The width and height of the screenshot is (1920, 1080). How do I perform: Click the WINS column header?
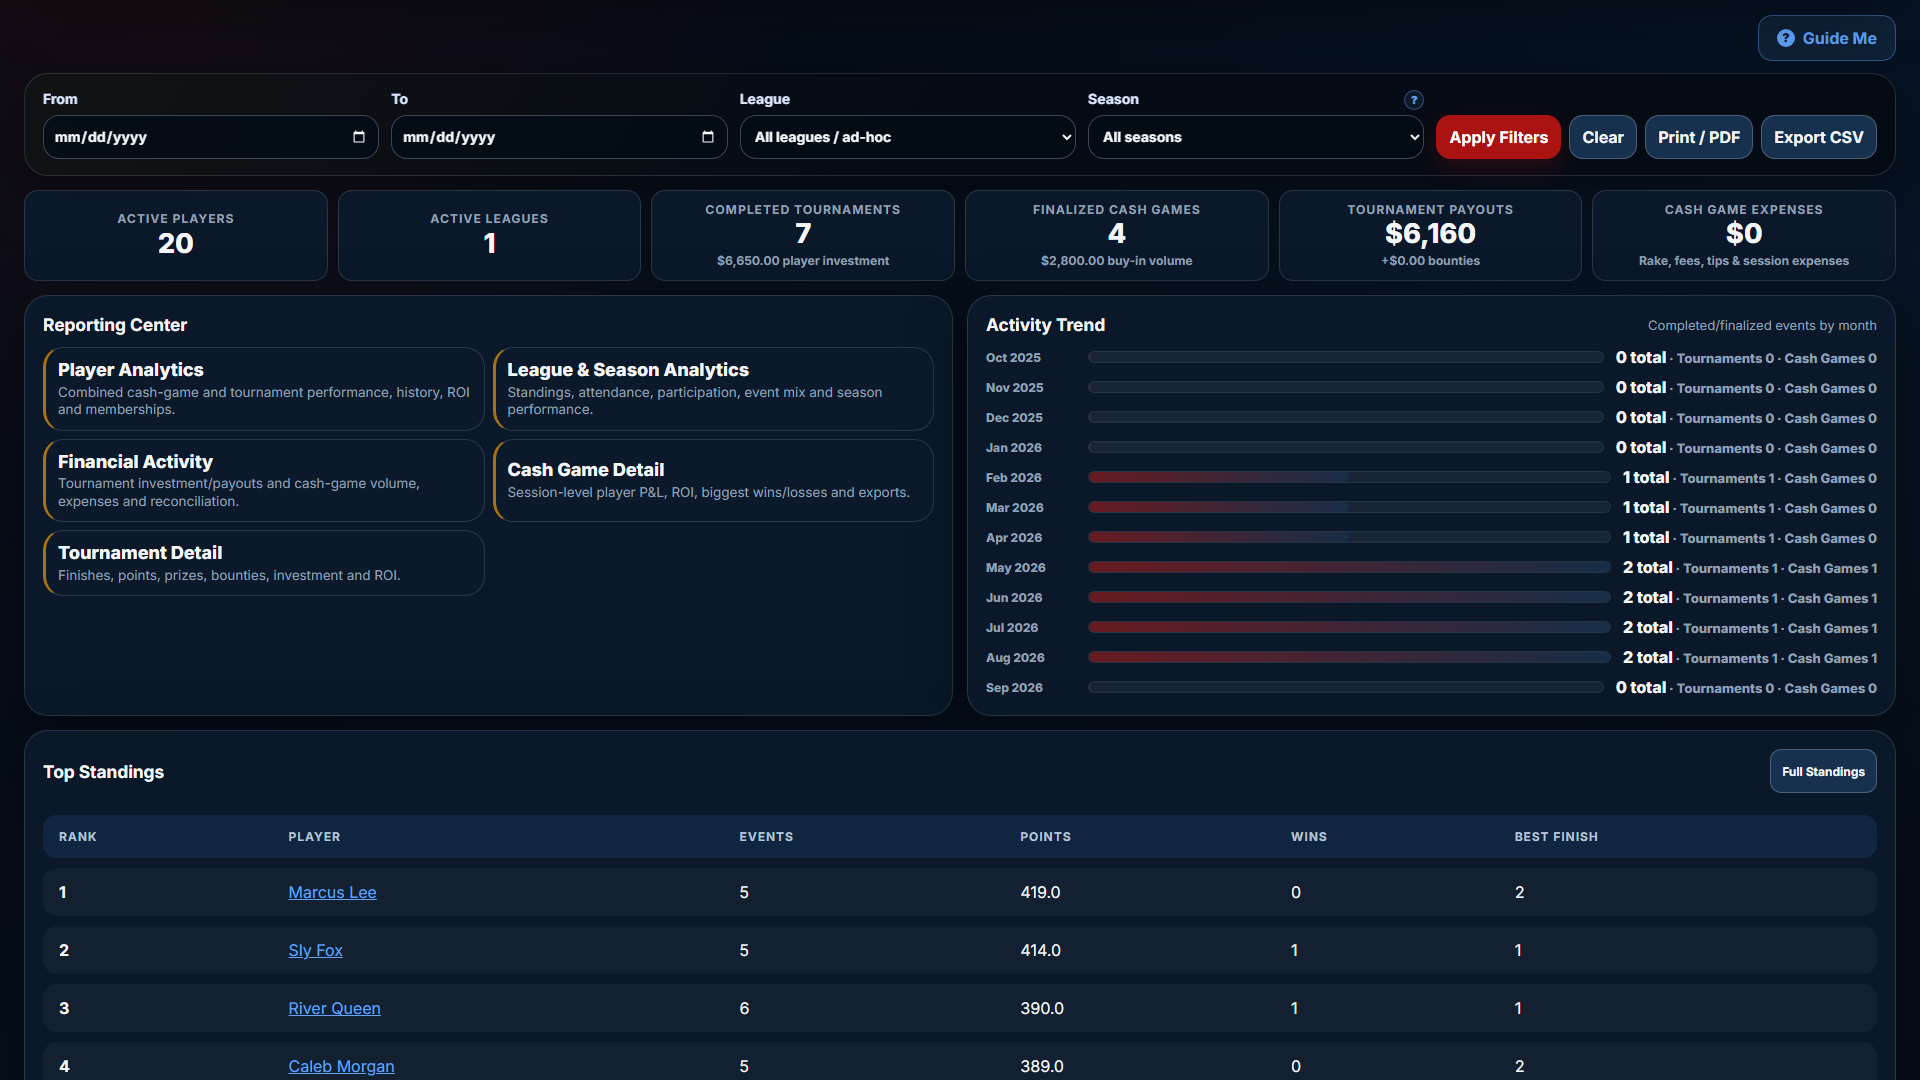(1309, 837)
